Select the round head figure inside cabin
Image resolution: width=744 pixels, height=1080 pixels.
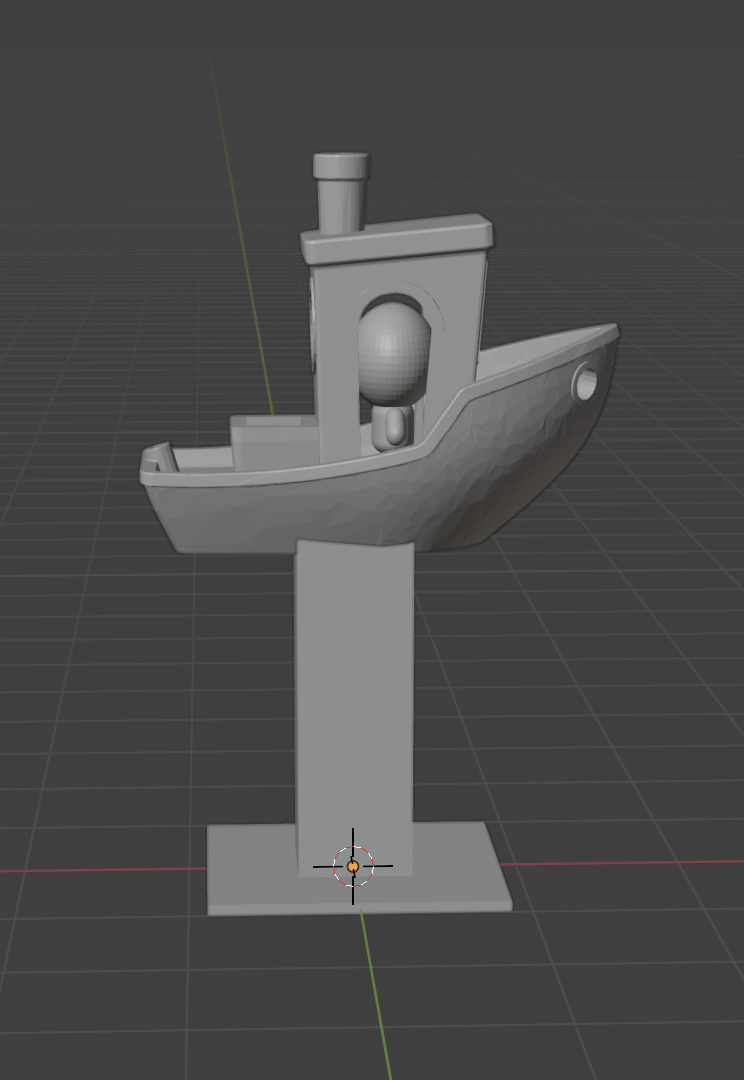point(393,353)
